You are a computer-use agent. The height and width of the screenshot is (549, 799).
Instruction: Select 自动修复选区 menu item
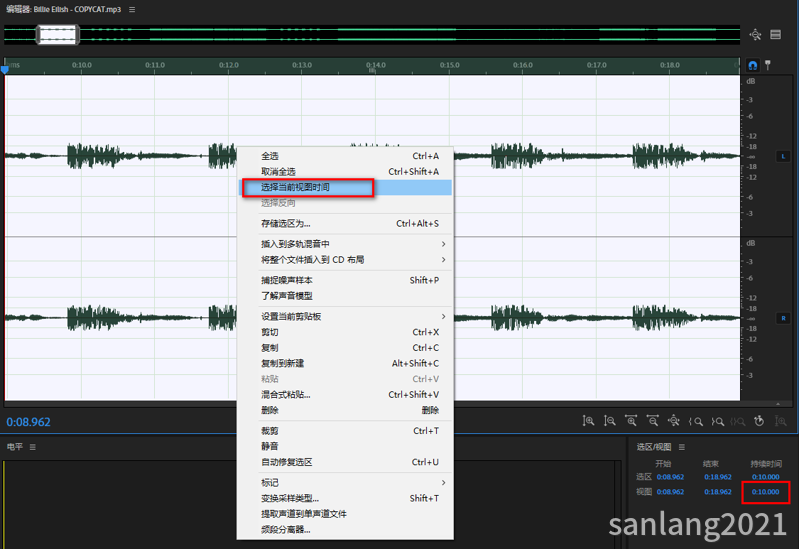tap(345, 462)
